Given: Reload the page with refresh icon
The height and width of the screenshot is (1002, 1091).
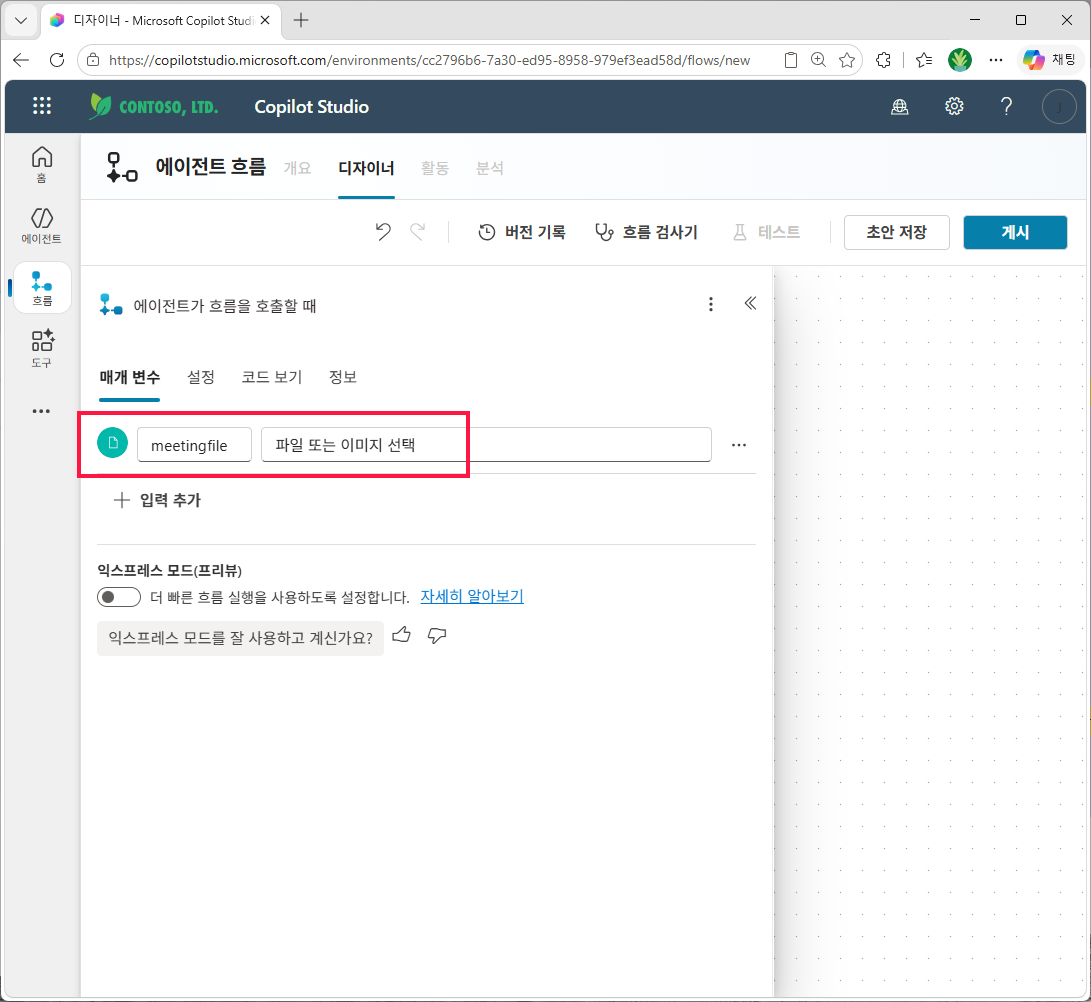Looking at the screenshot, I should [x=57, y=60].
